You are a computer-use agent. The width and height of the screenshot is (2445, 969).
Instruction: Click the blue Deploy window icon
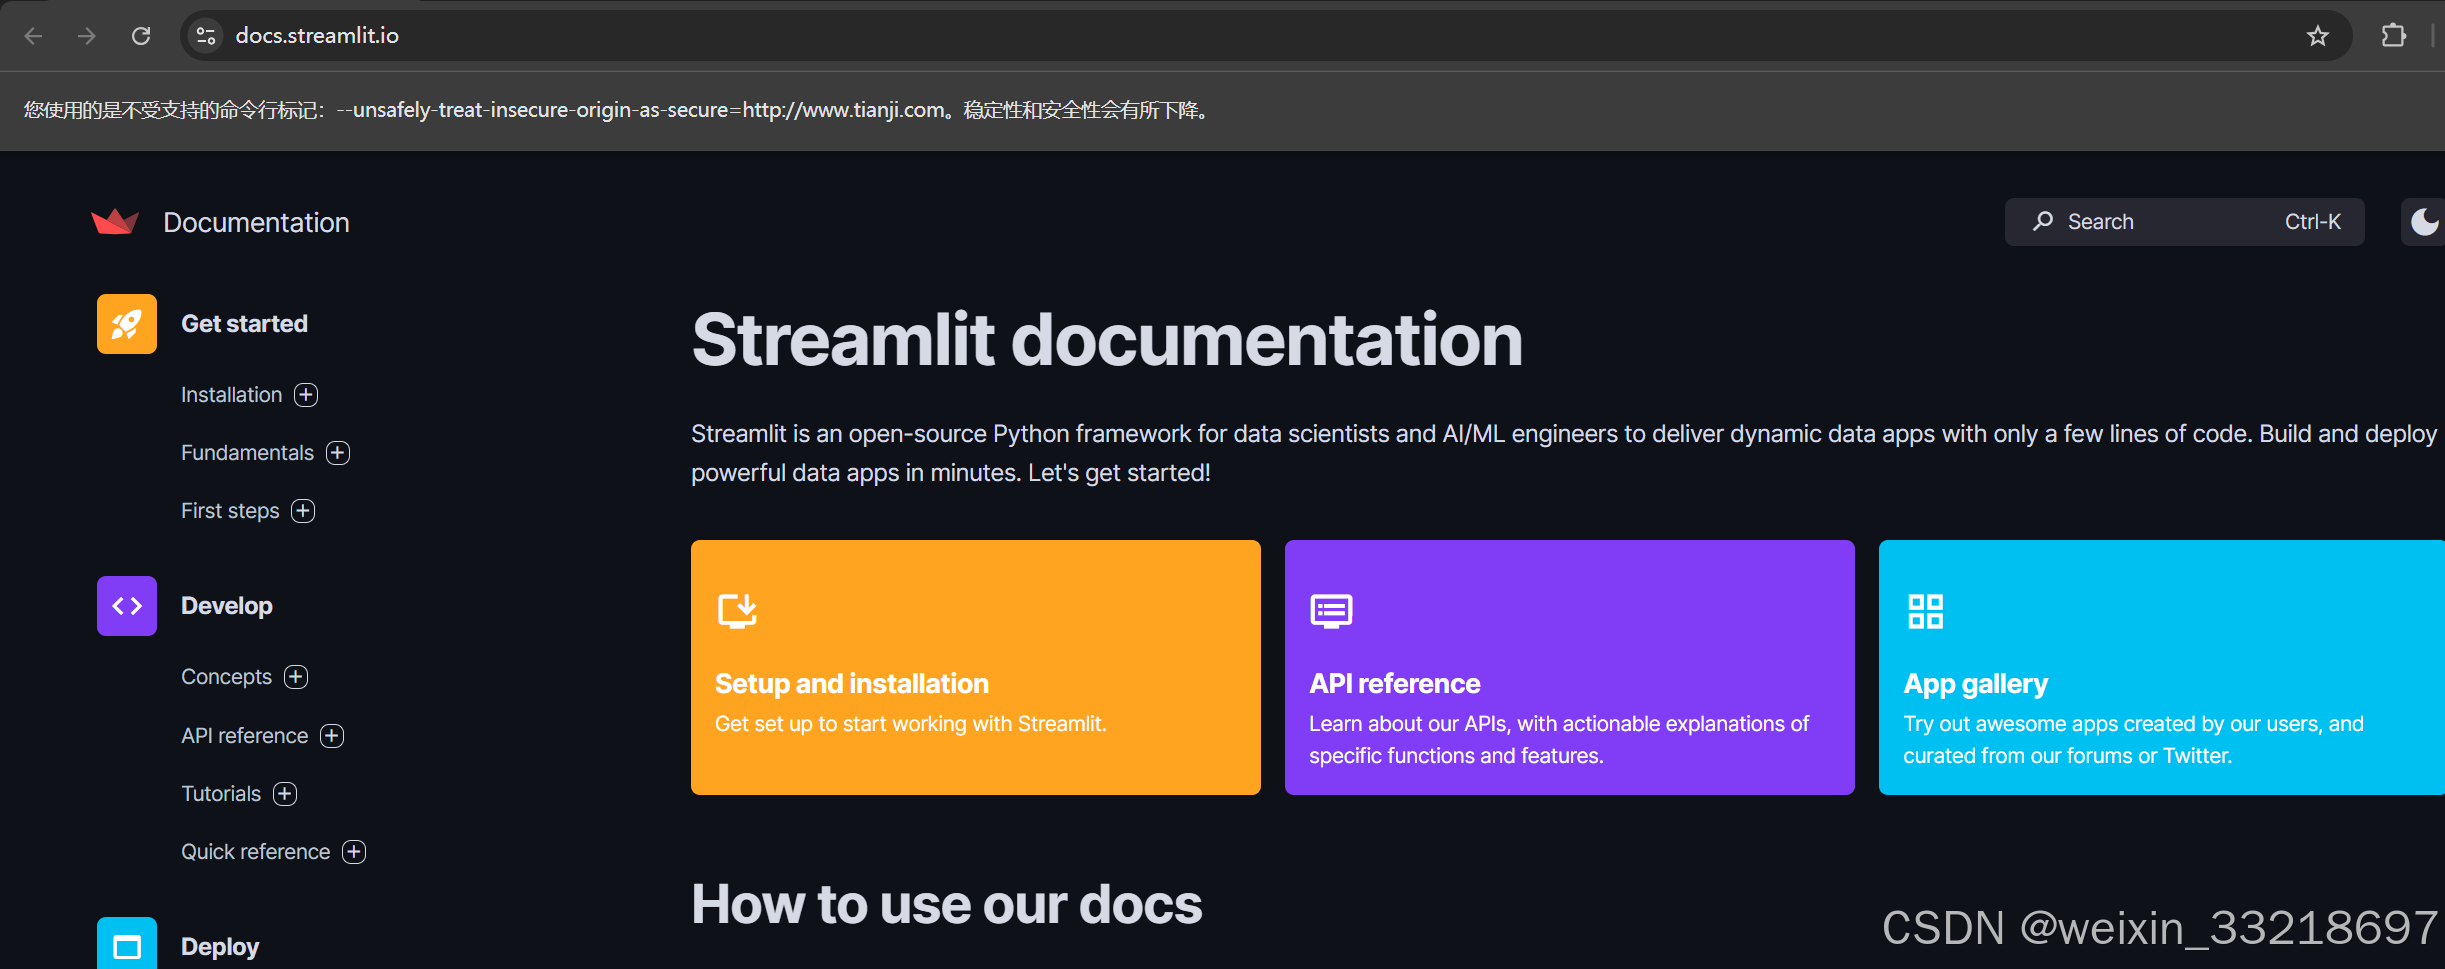pos(127,943)
